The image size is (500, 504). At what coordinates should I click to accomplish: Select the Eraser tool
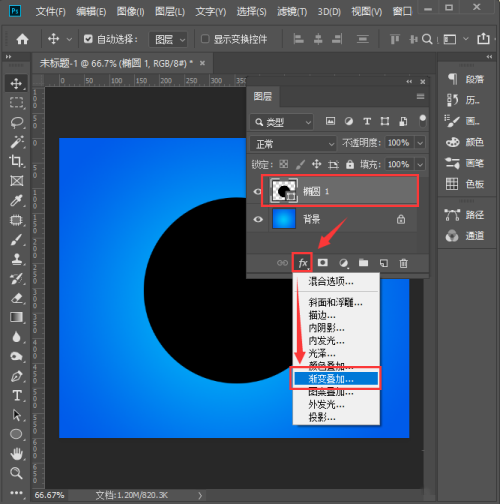(x=16, y=298)
